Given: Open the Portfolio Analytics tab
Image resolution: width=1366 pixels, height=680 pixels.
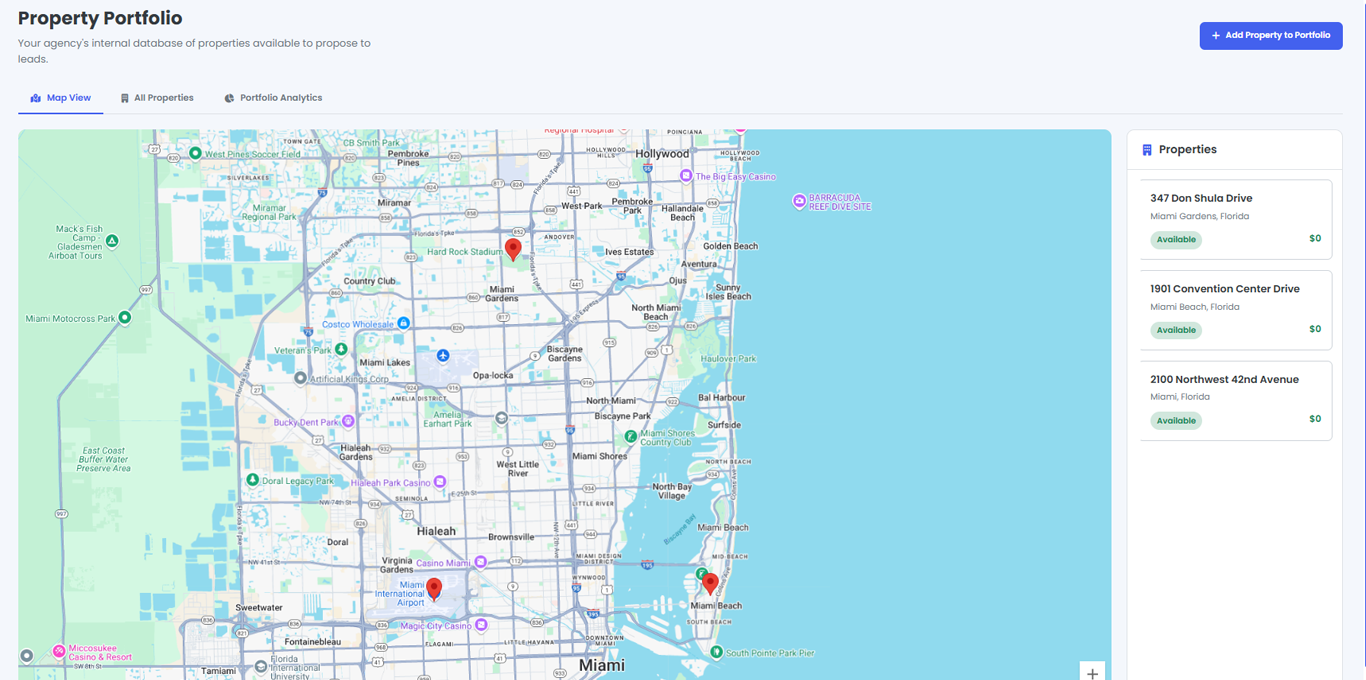Looking at the screenshot, I should click(273, 98).
